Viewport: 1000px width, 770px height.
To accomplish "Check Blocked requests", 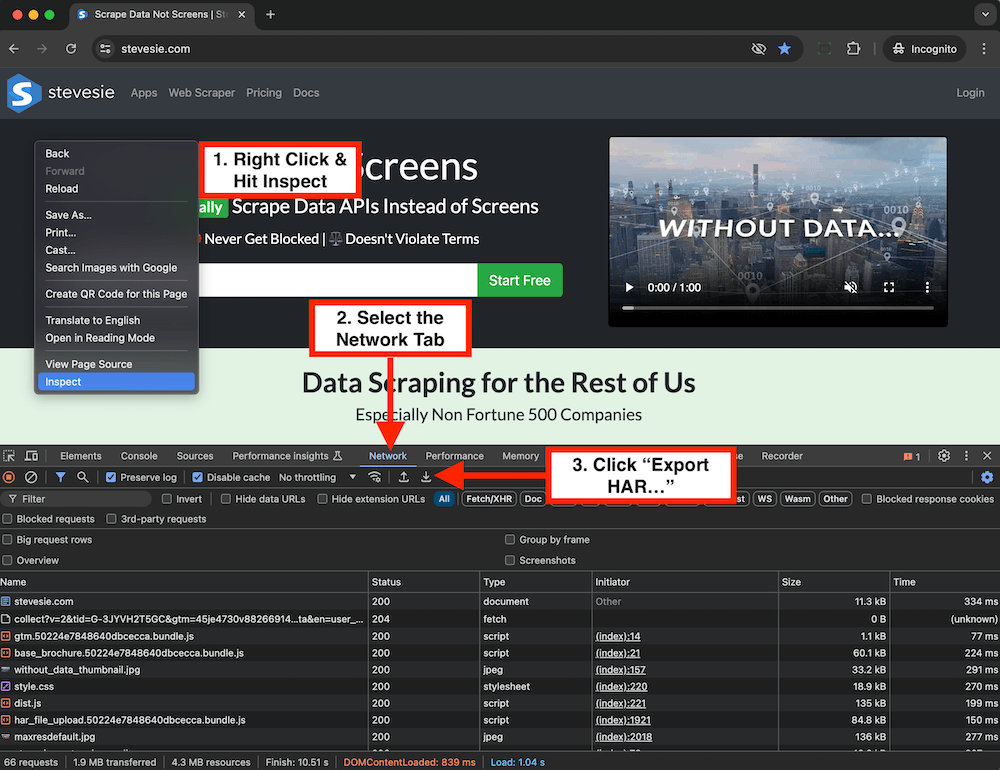I will pos(8,519).
